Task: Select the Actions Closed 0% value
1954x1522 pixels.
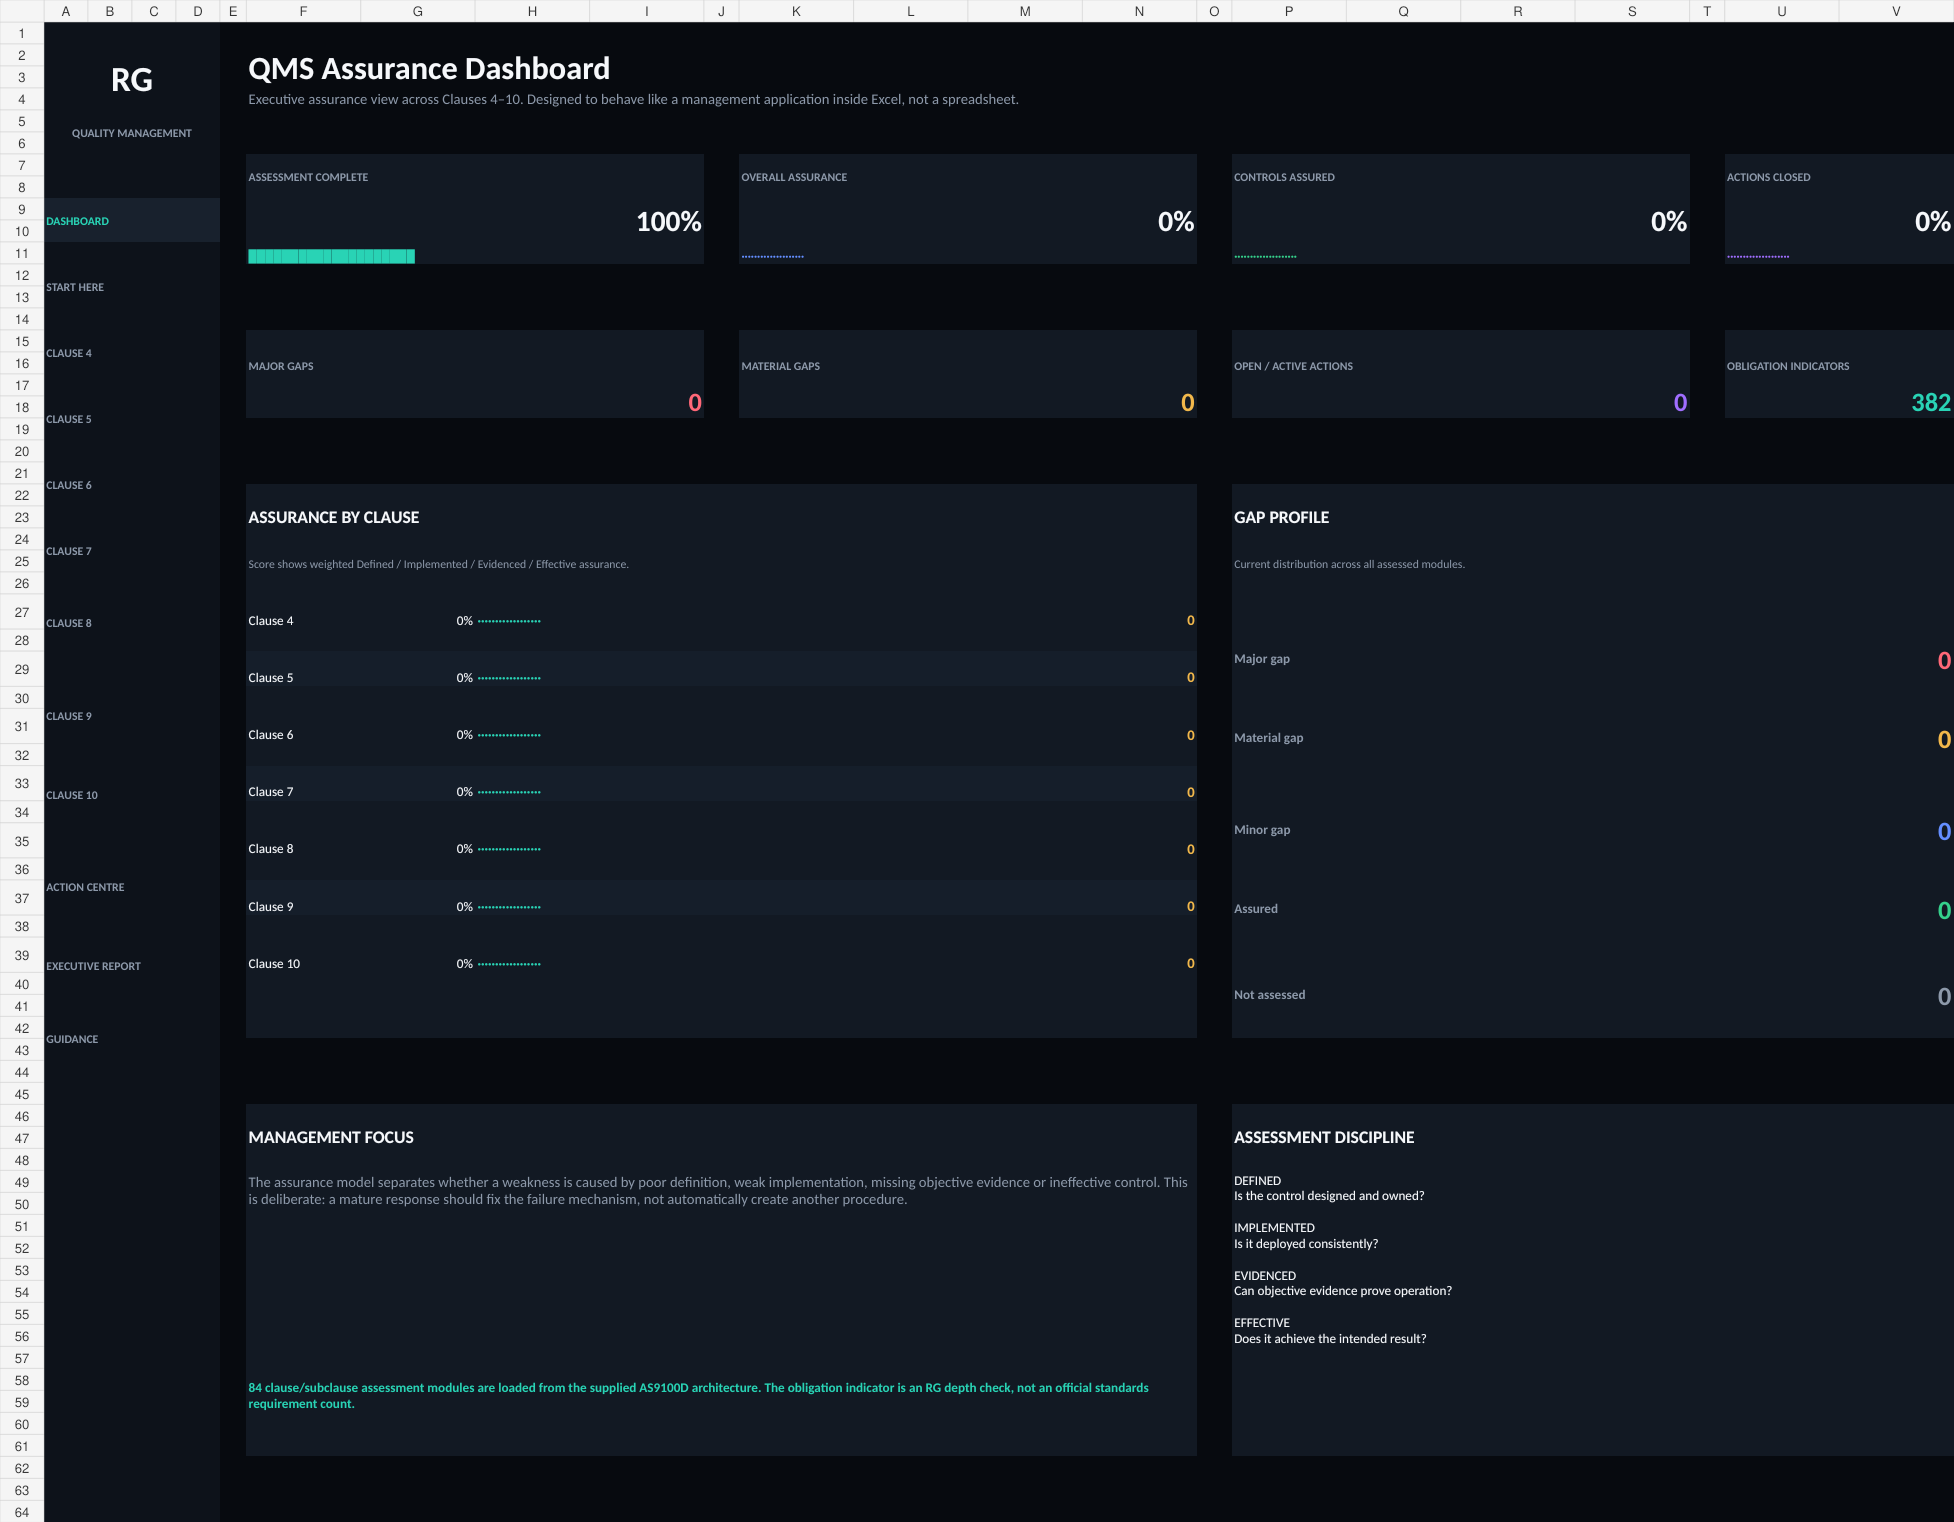Action: click(1932, 222)
